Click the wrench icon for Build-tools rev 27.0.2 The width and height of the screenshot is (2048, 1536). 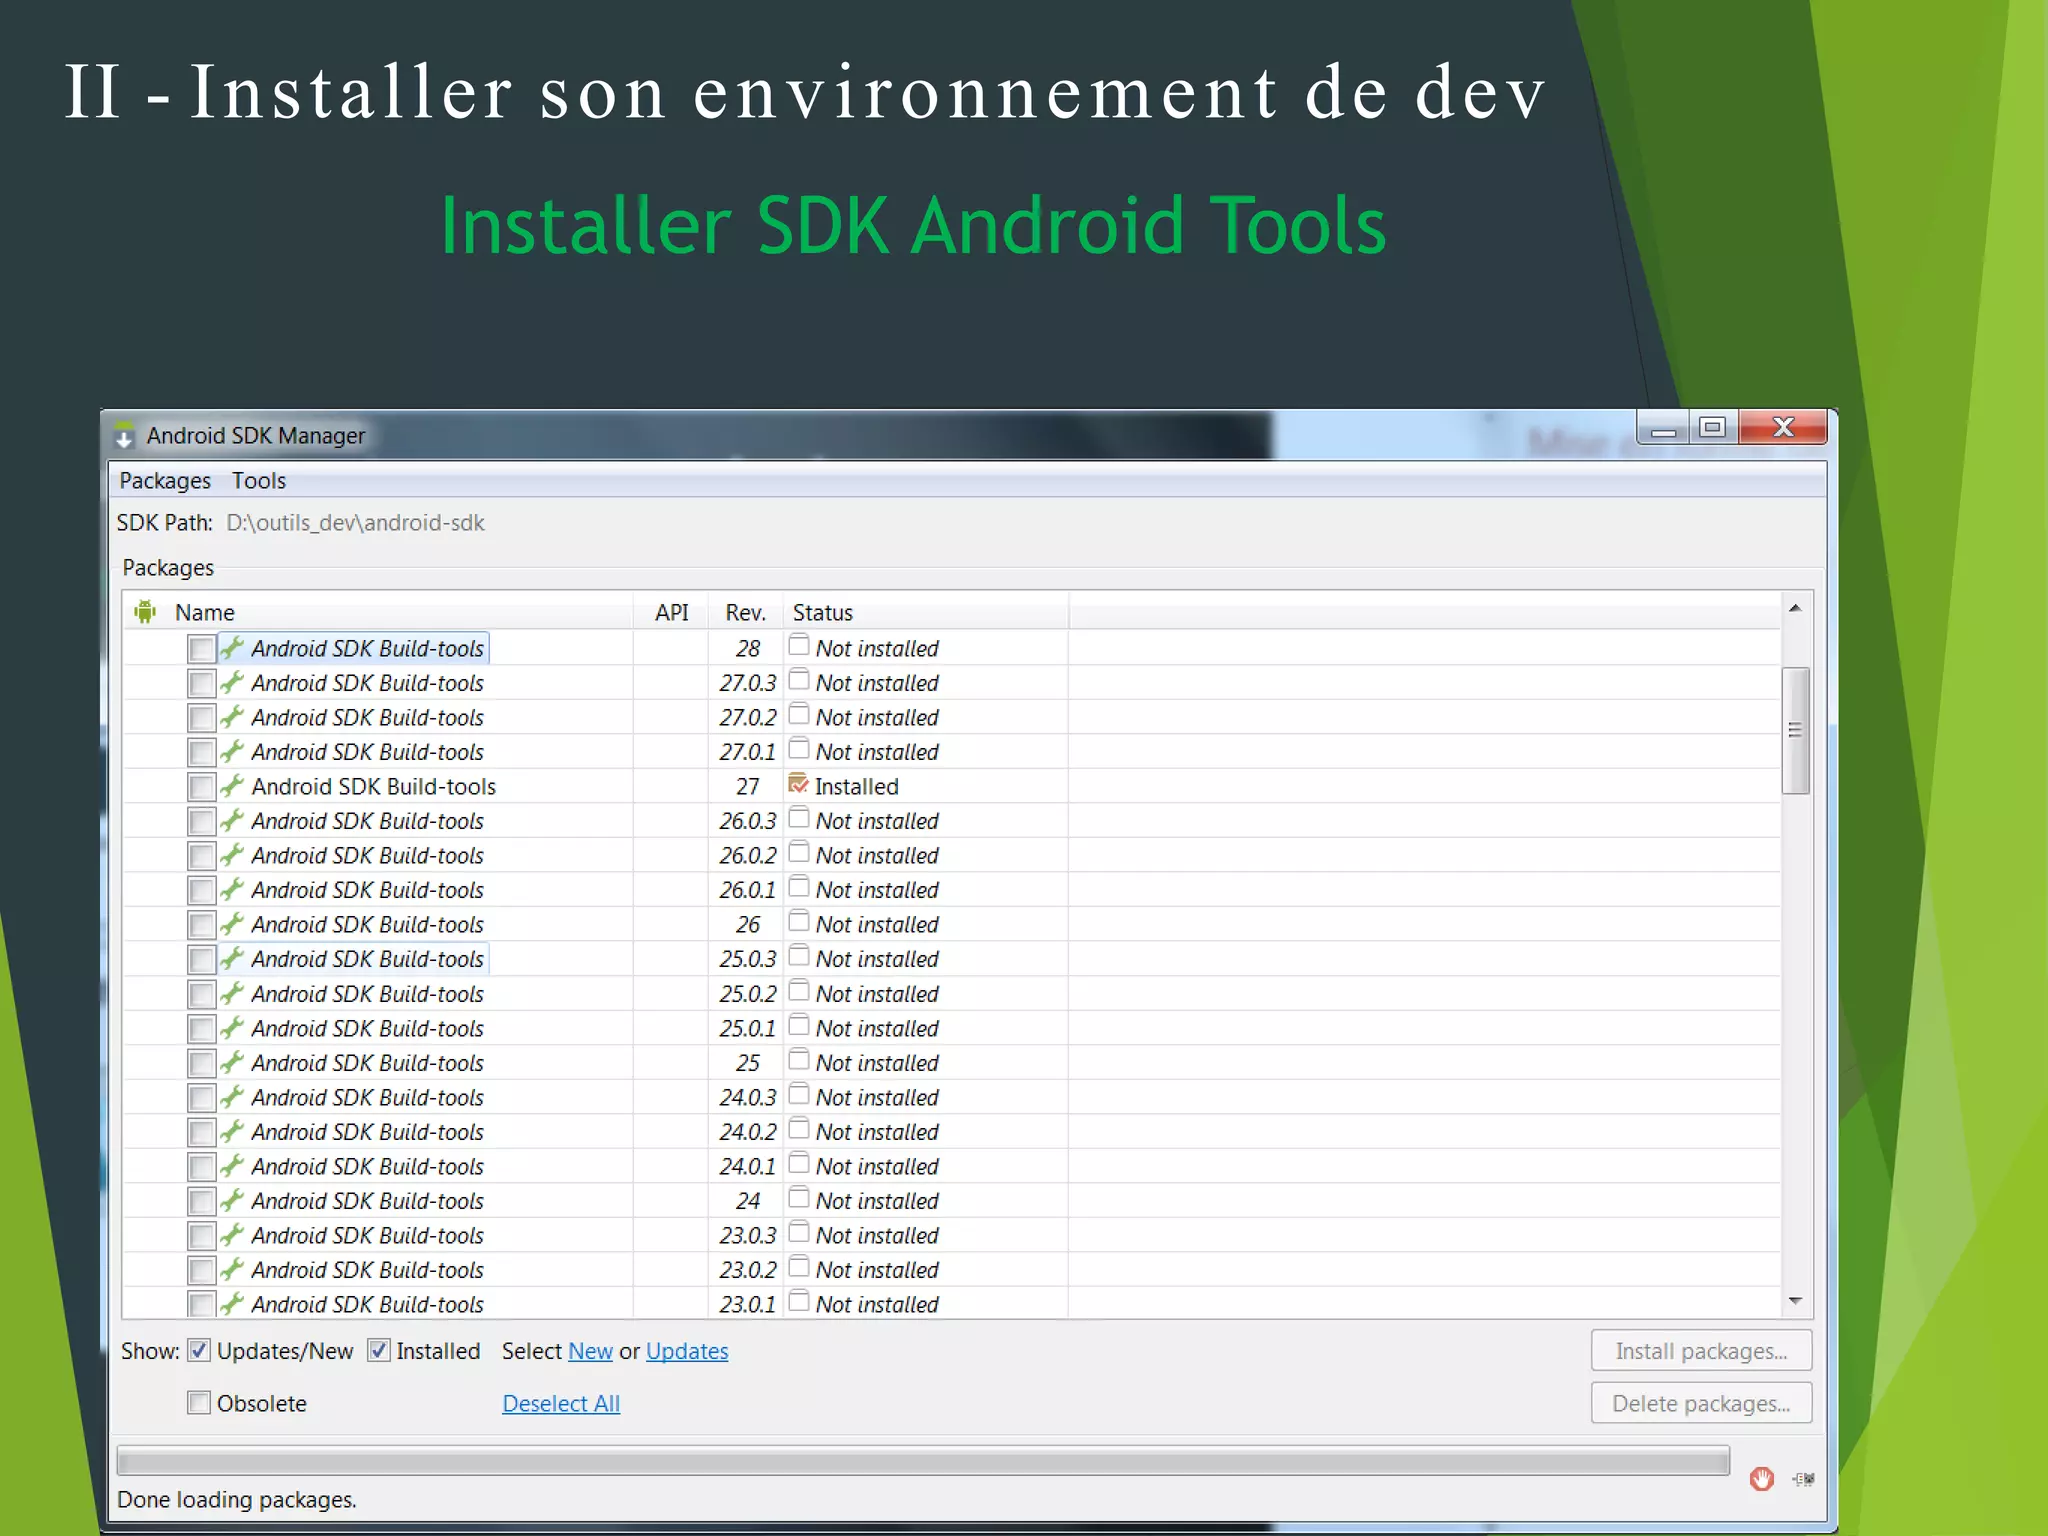232,717
